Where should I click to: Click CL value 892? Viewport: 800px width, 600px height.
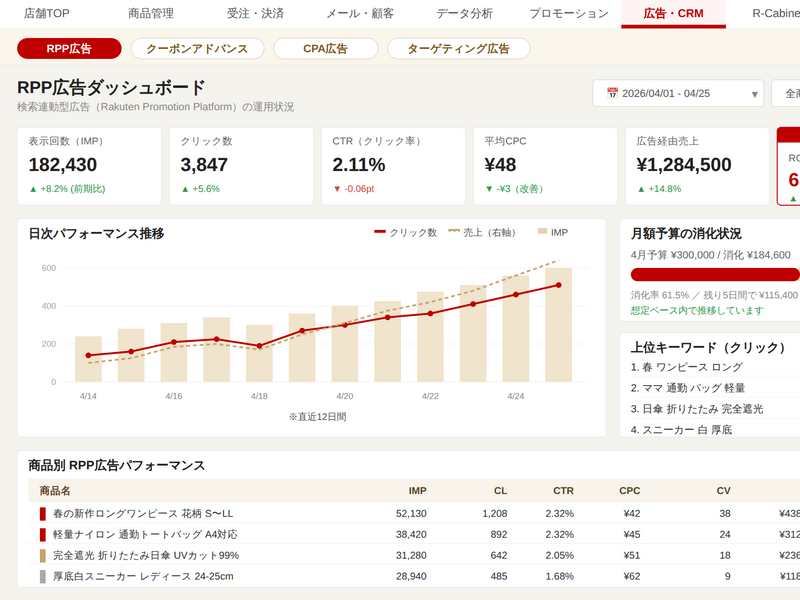click(x=499, y=535)
